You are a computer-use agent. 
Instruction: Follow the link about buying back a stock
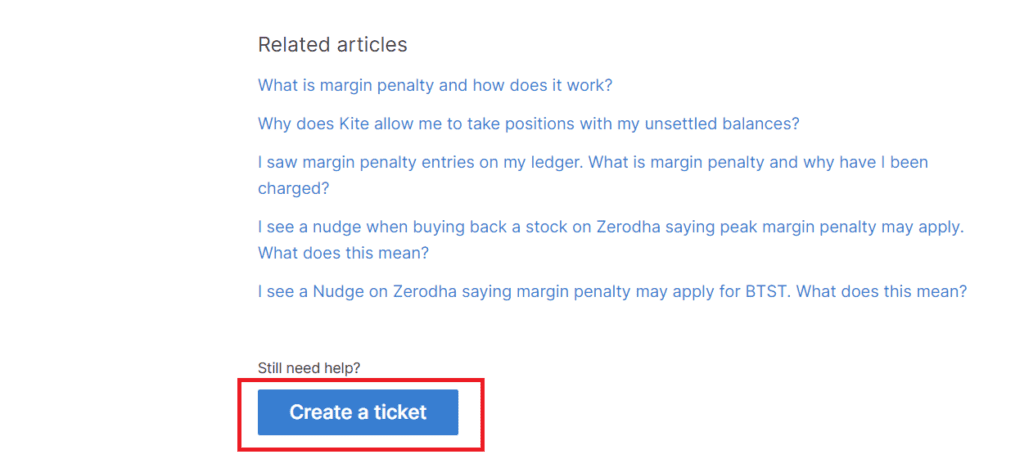610,227
